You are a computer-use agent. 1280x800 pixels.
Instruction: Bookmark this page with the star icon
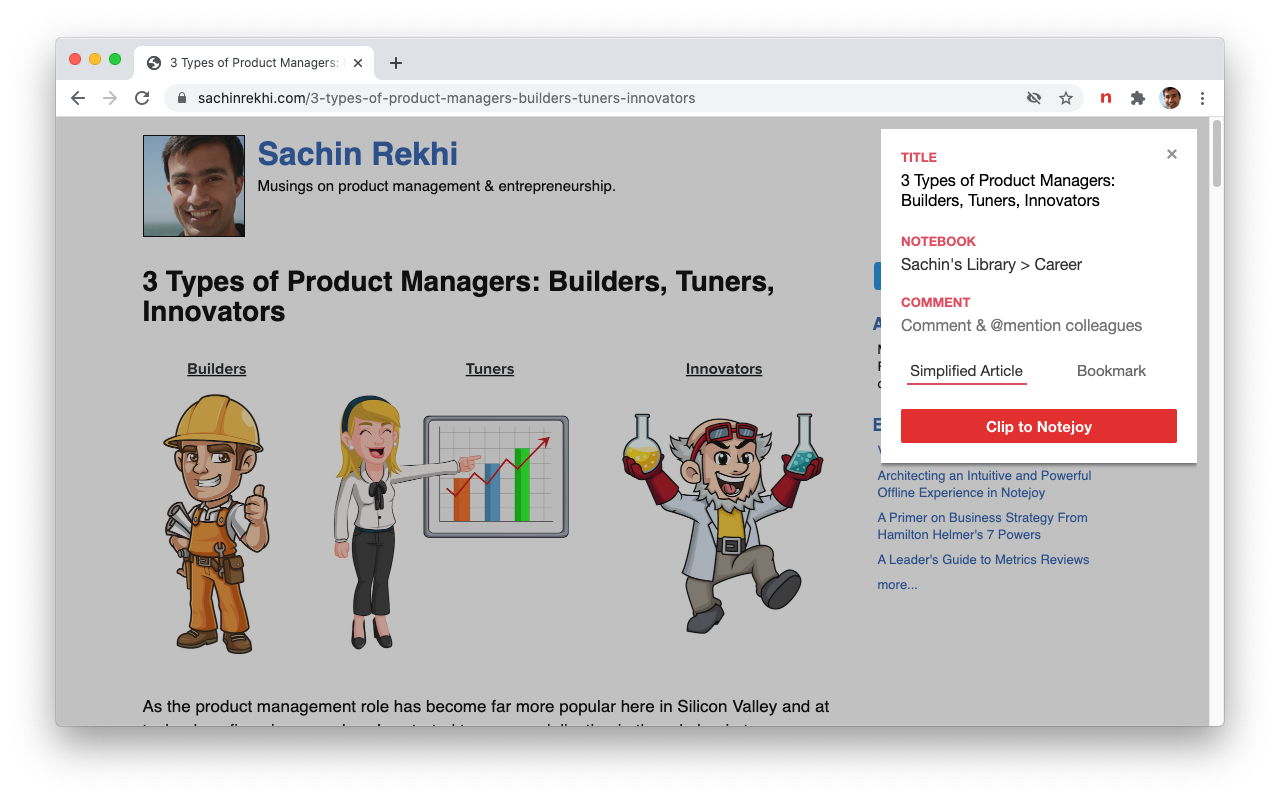pos(1066,98)
